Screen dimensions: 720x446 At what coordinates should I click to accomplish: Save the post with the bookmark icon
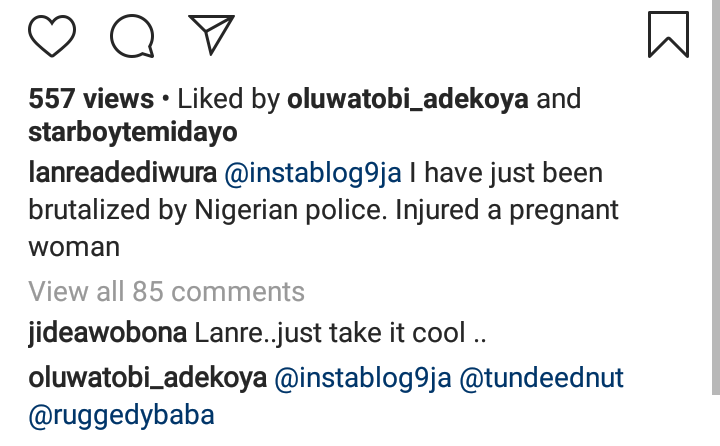click(x=668, y=34)
